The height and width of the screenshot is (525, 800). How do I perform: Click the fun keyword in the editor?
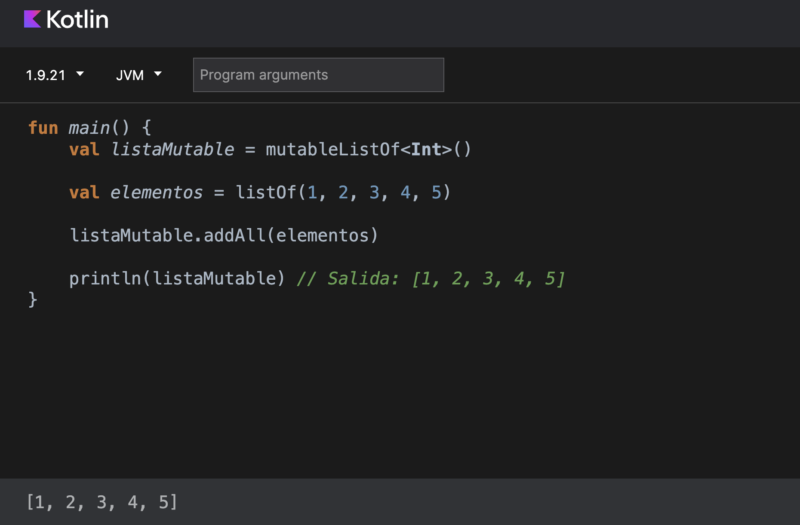43,128
